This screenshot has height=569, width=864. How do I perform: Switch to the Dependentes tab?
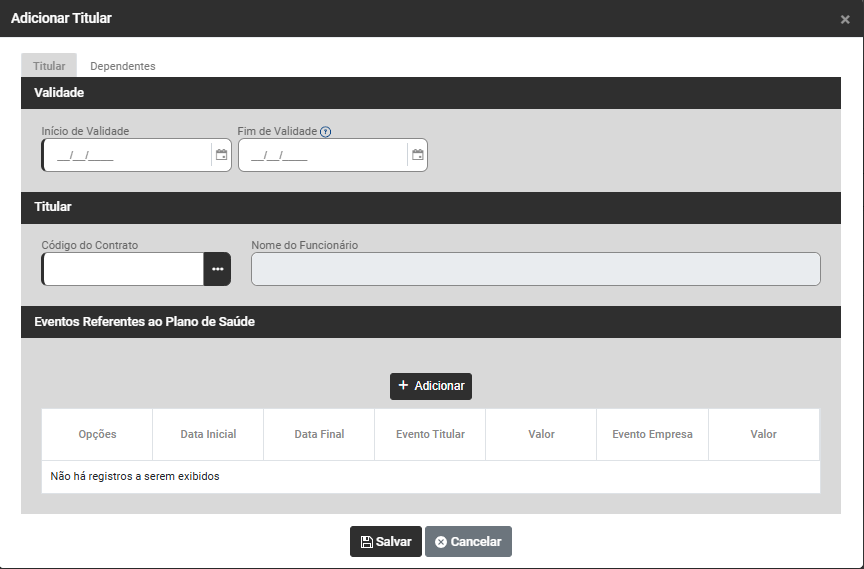[x=122, y=66]
